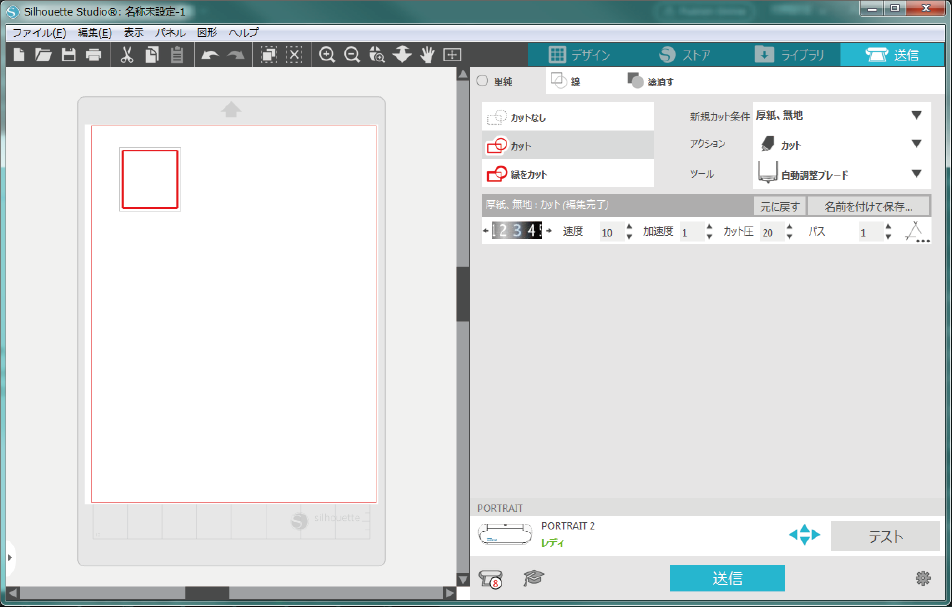Increase the カット圧 value with up arrow
Screen dimensions: 952x607
click(x=789, y=227)
